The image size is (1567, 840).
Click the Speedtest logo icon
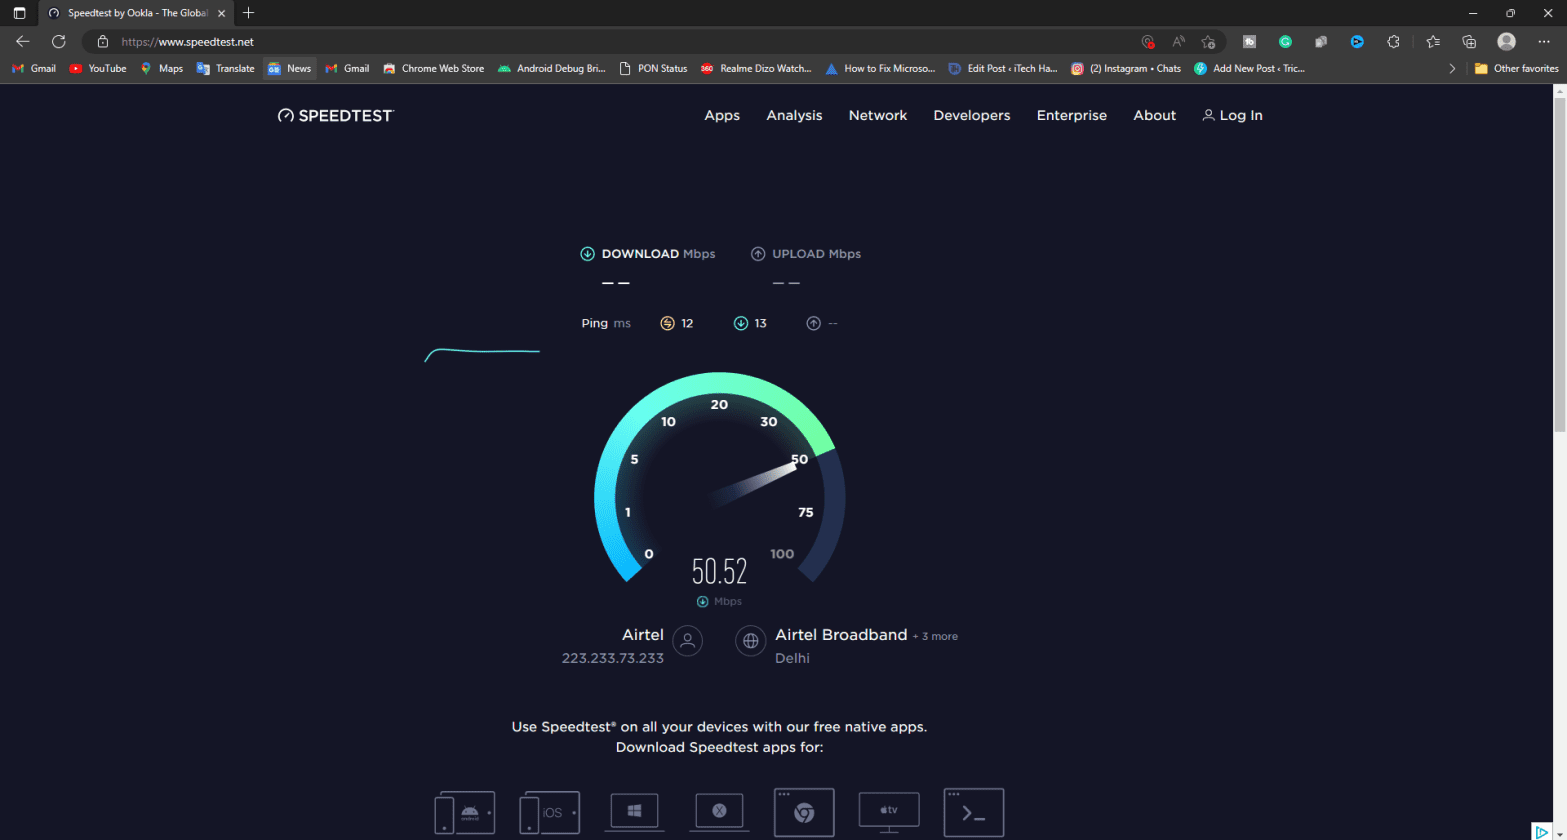pos(284,115)
